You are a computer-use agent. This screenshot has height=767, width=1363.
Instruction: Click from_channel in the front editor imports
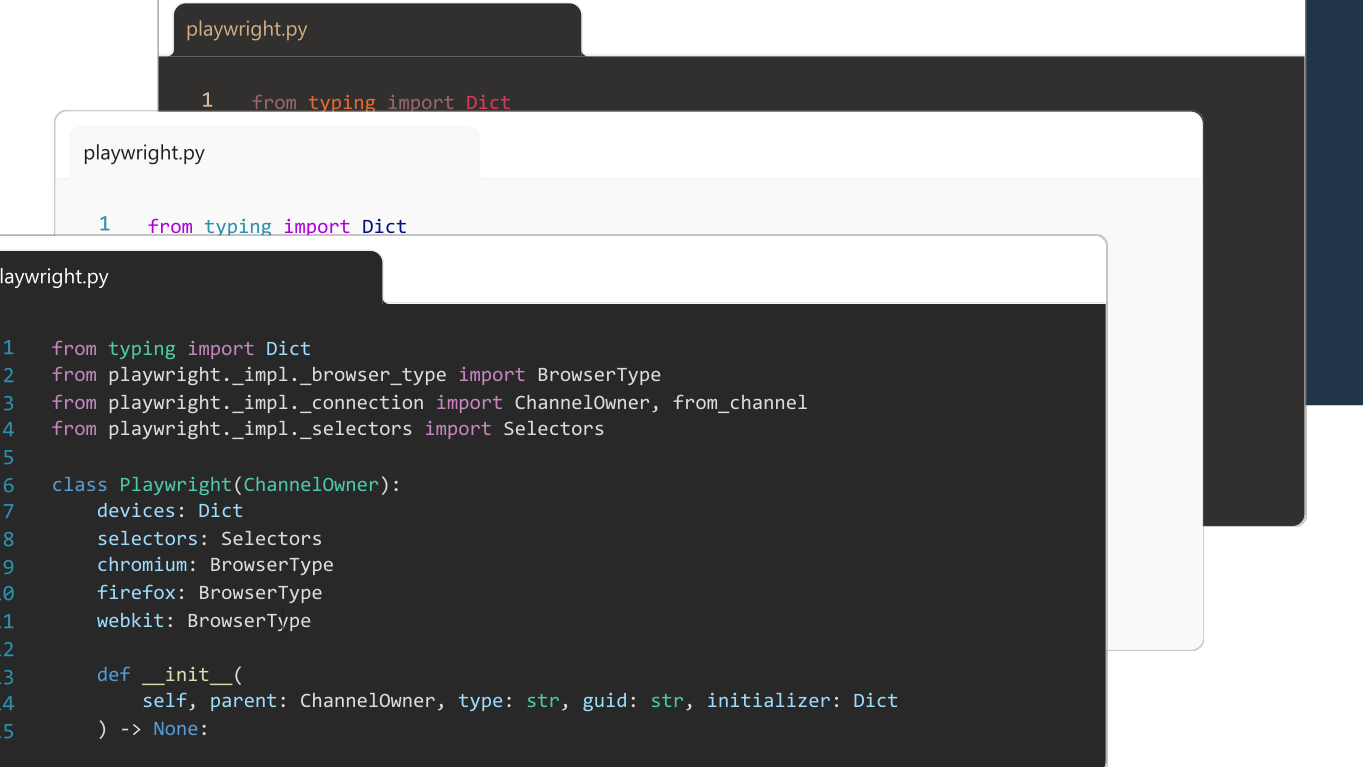click(x=740, y=403)
